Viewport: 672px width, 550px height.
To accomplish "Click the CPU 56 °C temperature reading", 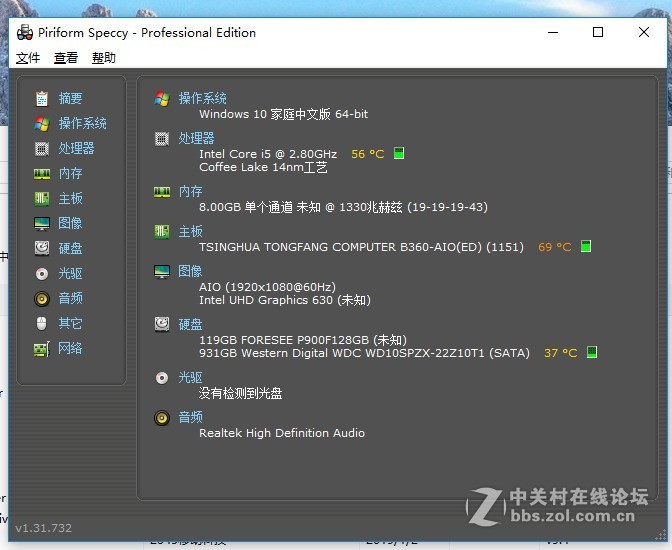I will point(368,154).
